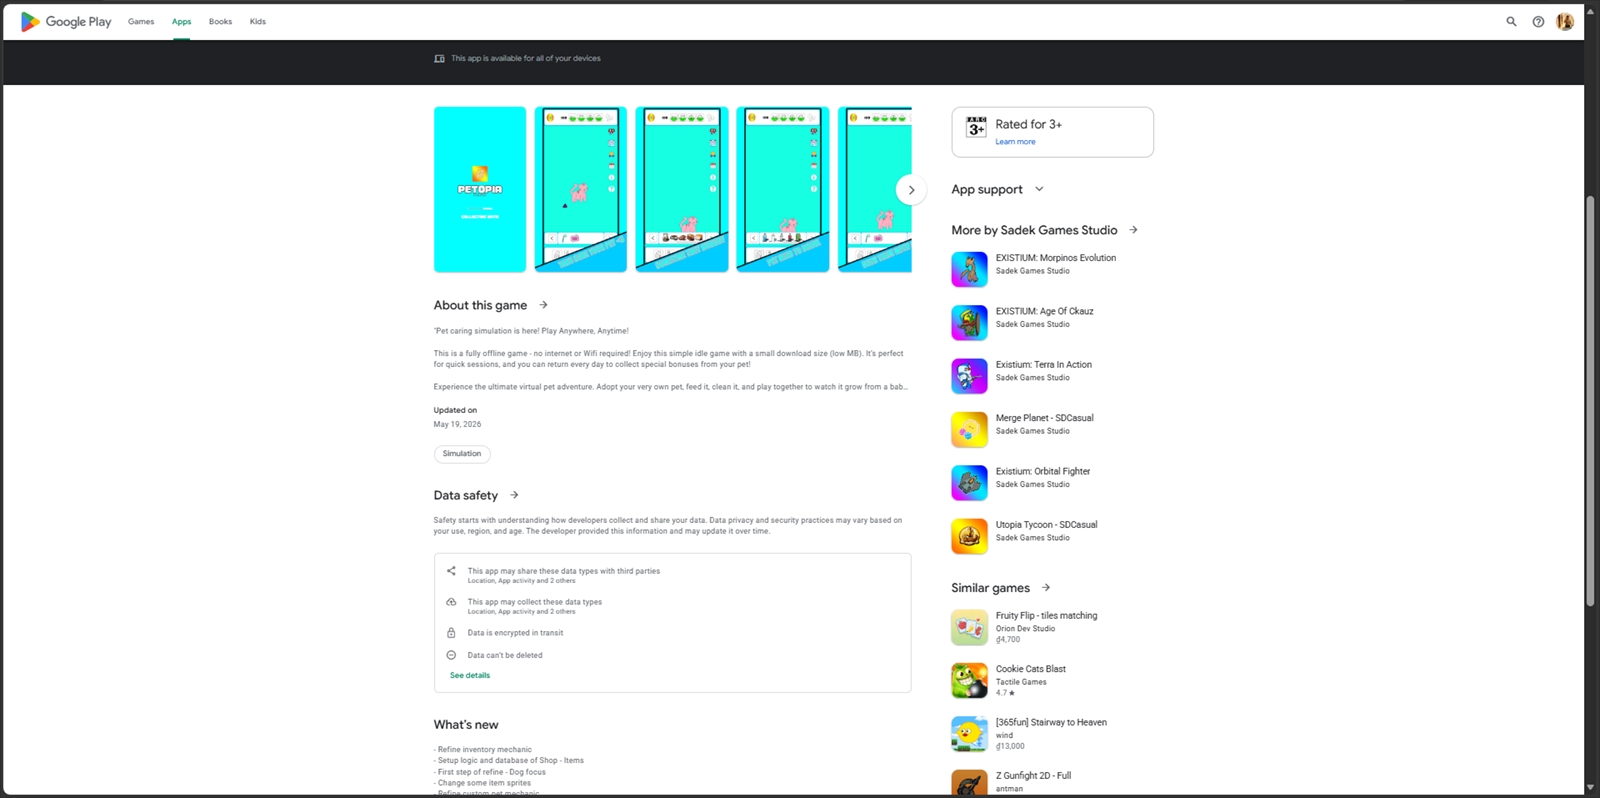The image size is (1600, 798).
Task: Open Z Gunfight 2D - Full title
Action: (1033, 776)
